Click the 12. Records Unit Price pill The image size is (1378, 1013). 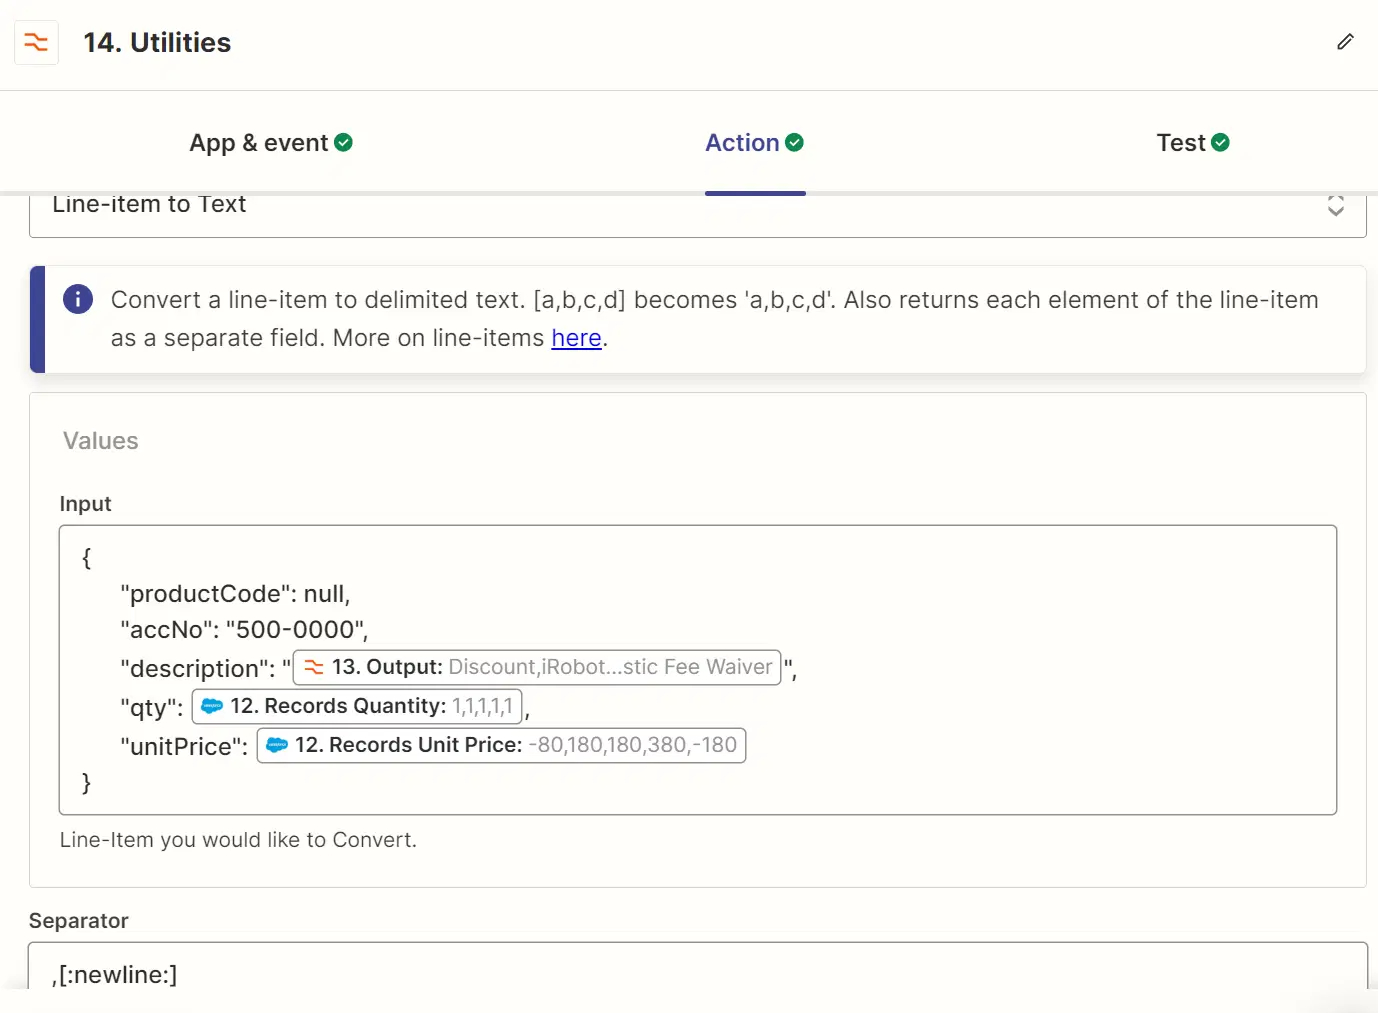tap(501, 745)
